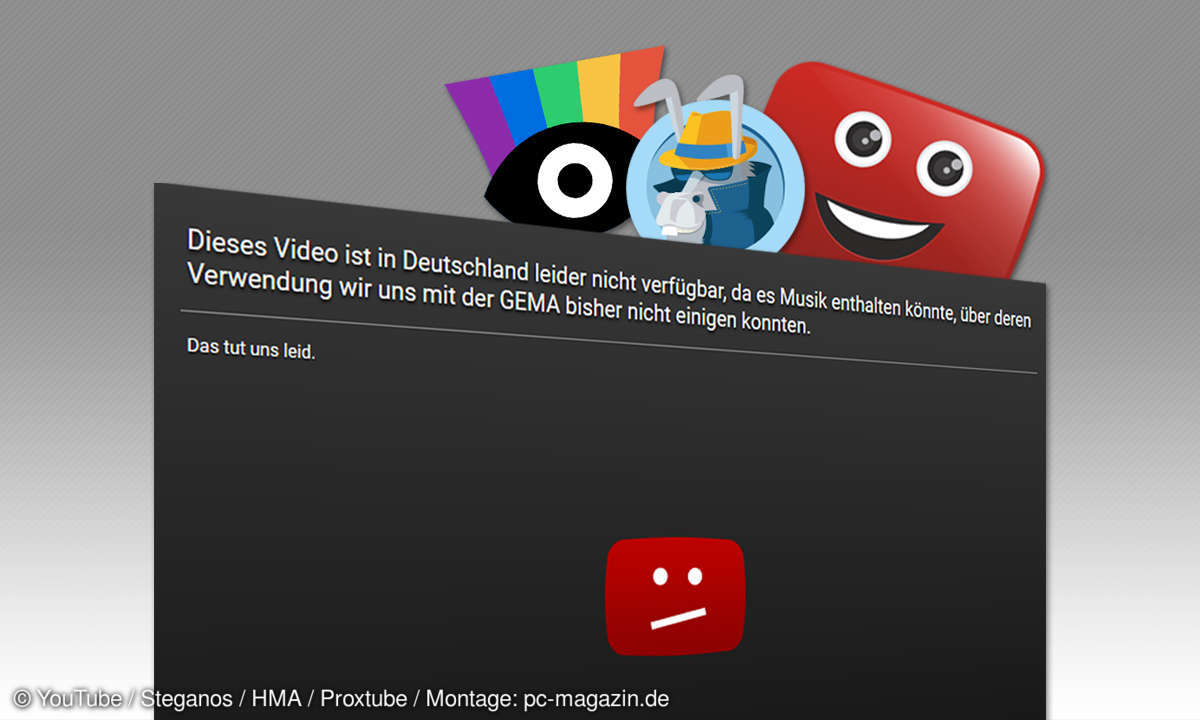Click the 'Dieses Video ist in Deutschland' message
1200x720 pixels.
(609, 283)
